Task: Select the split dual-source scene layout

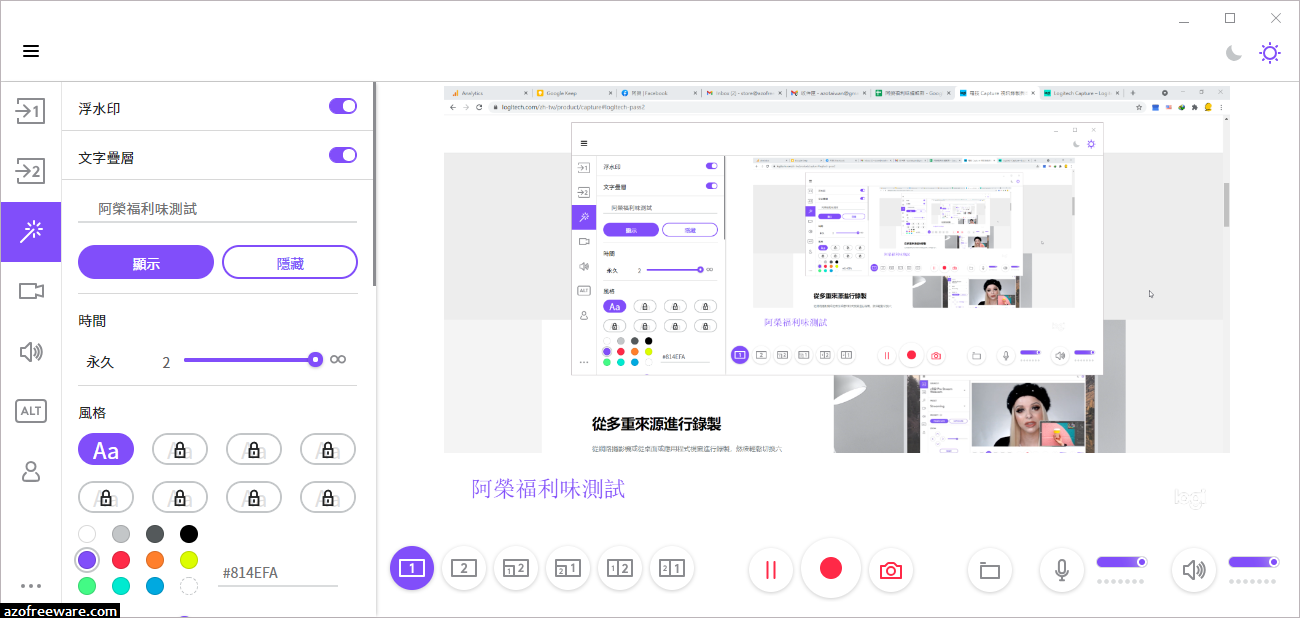Action: coord(620,568)
